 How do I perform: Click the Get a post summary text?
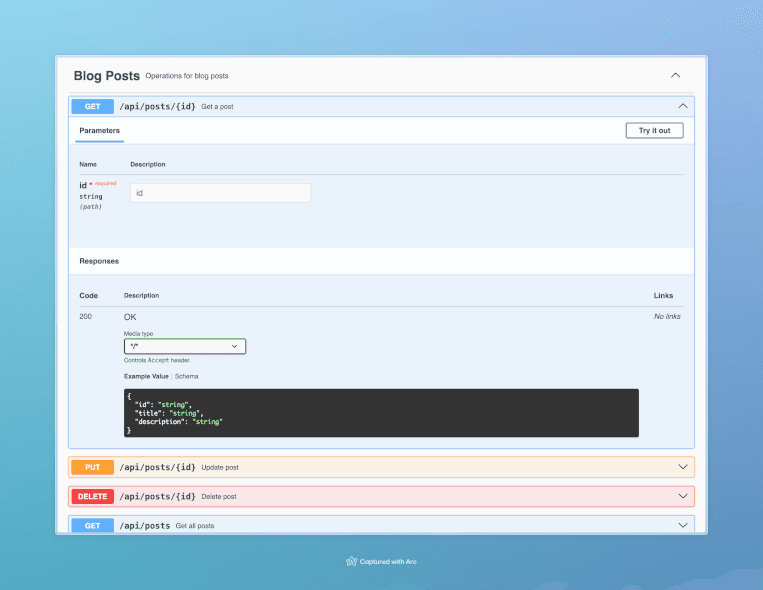click(x=218, y=107)
